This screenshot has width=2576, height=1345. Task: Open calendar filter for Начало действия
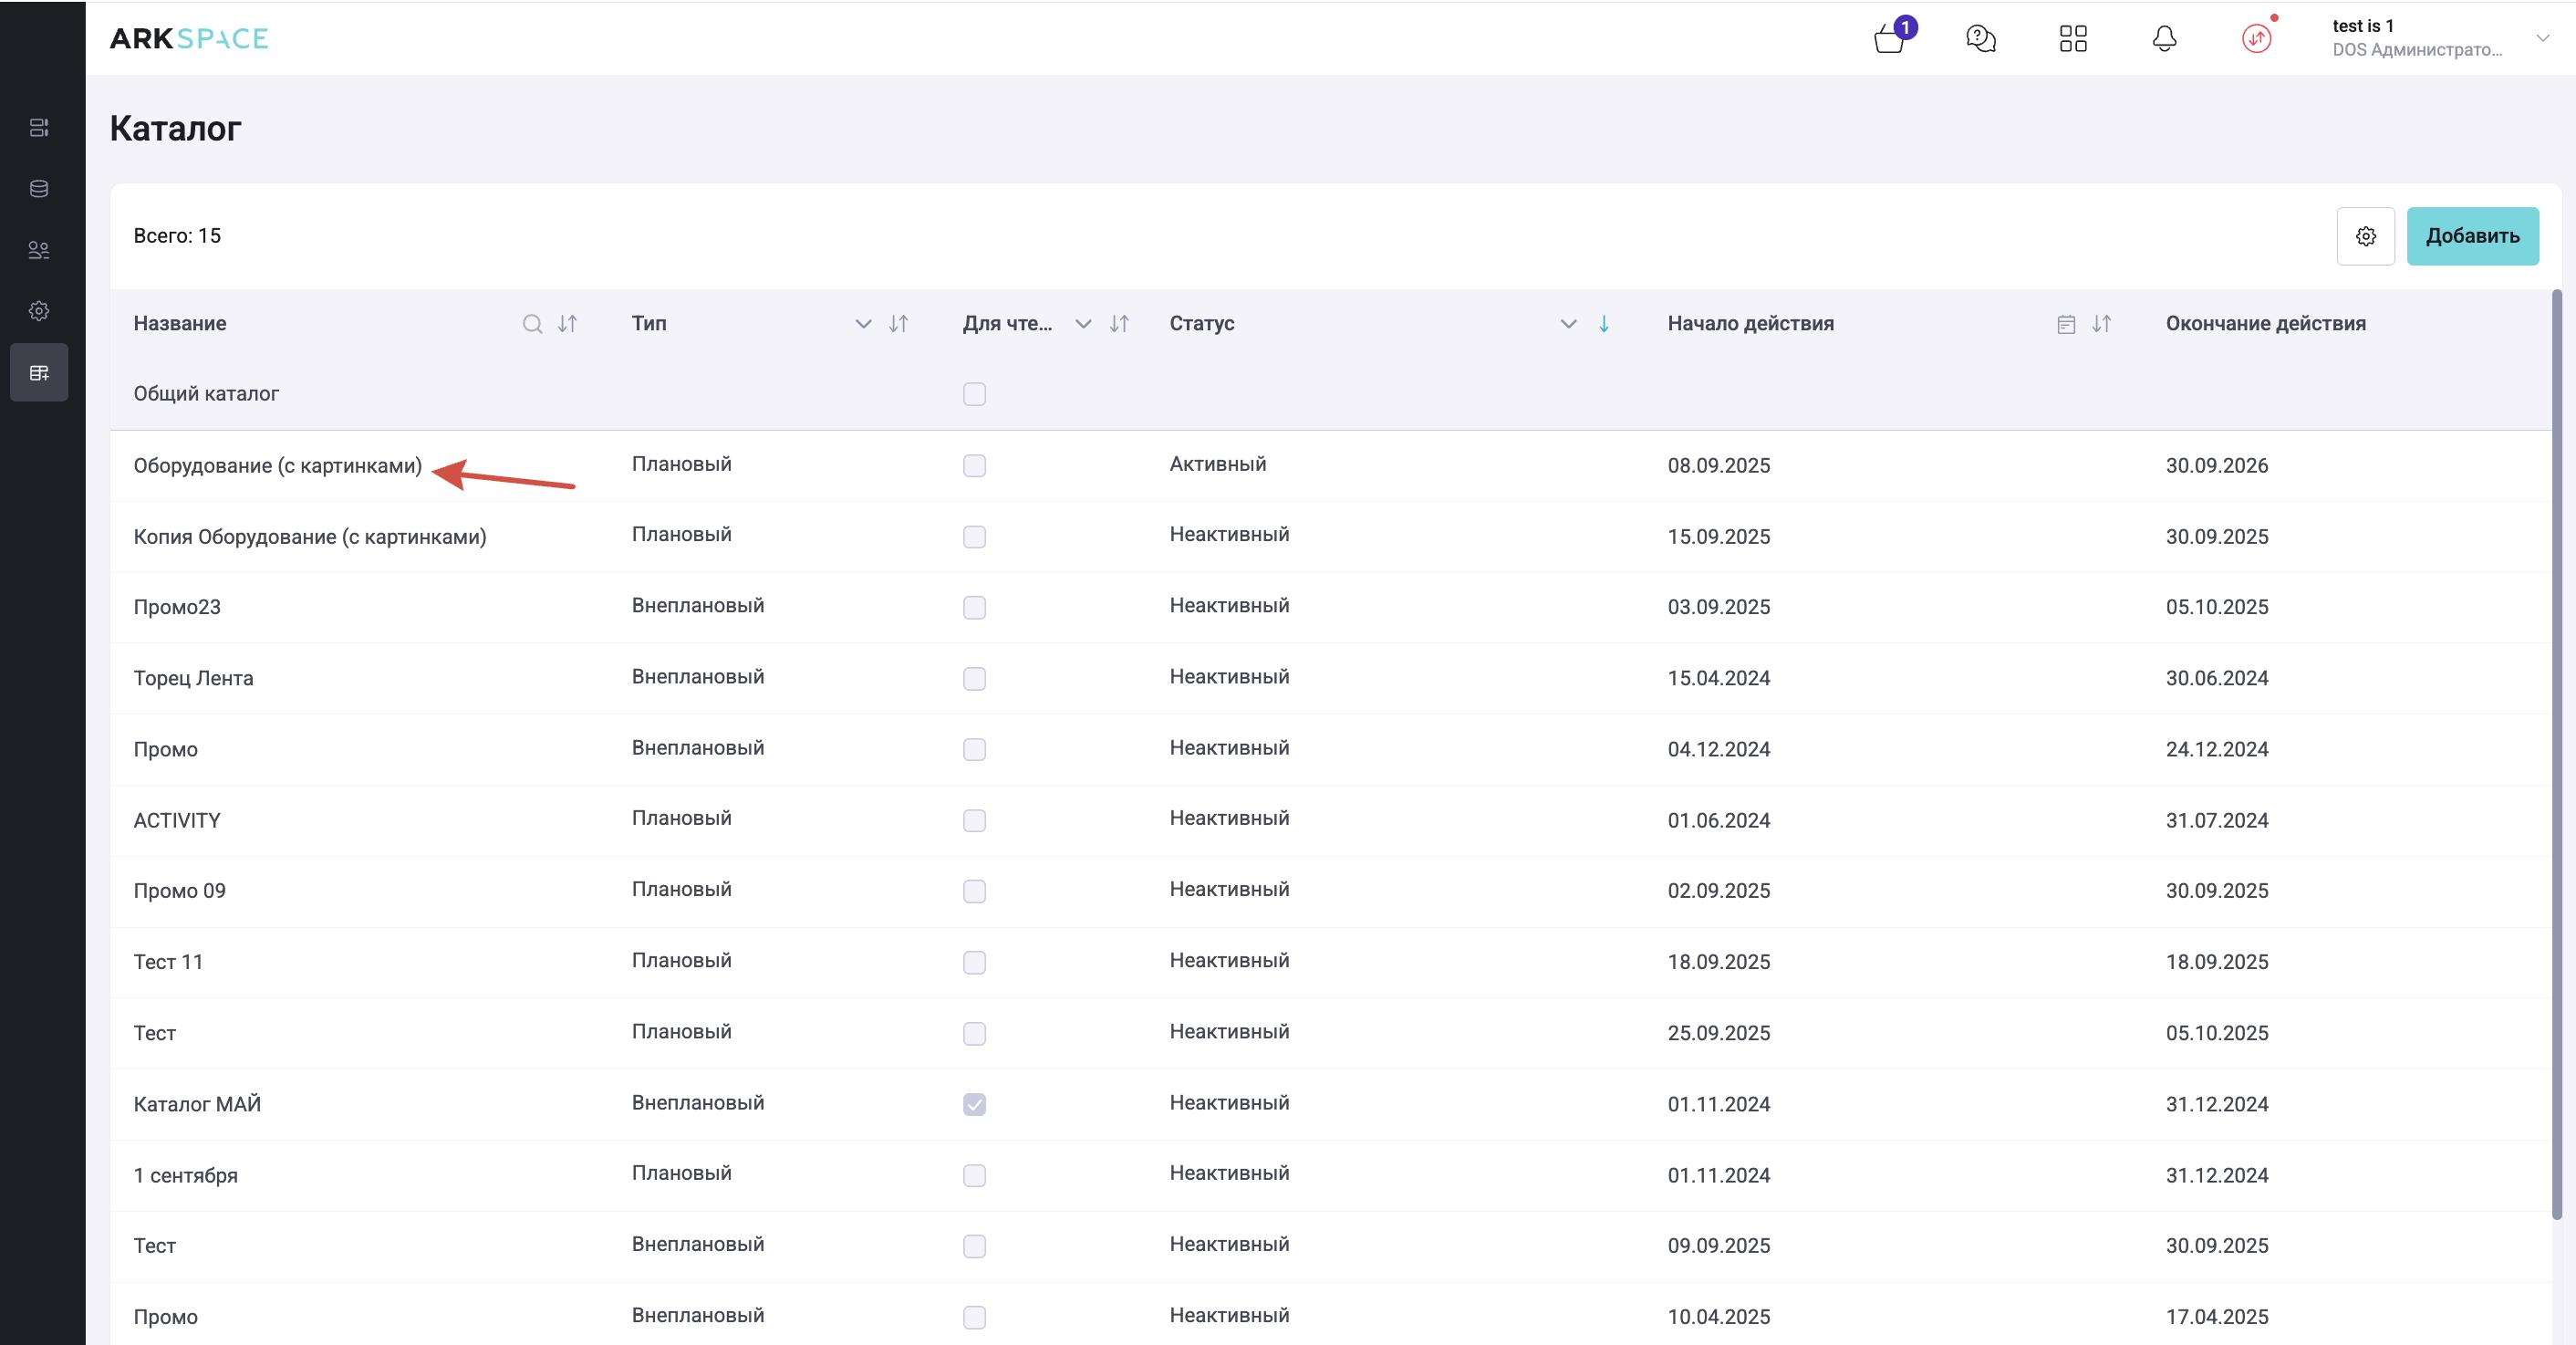[x=2066, y=324]
